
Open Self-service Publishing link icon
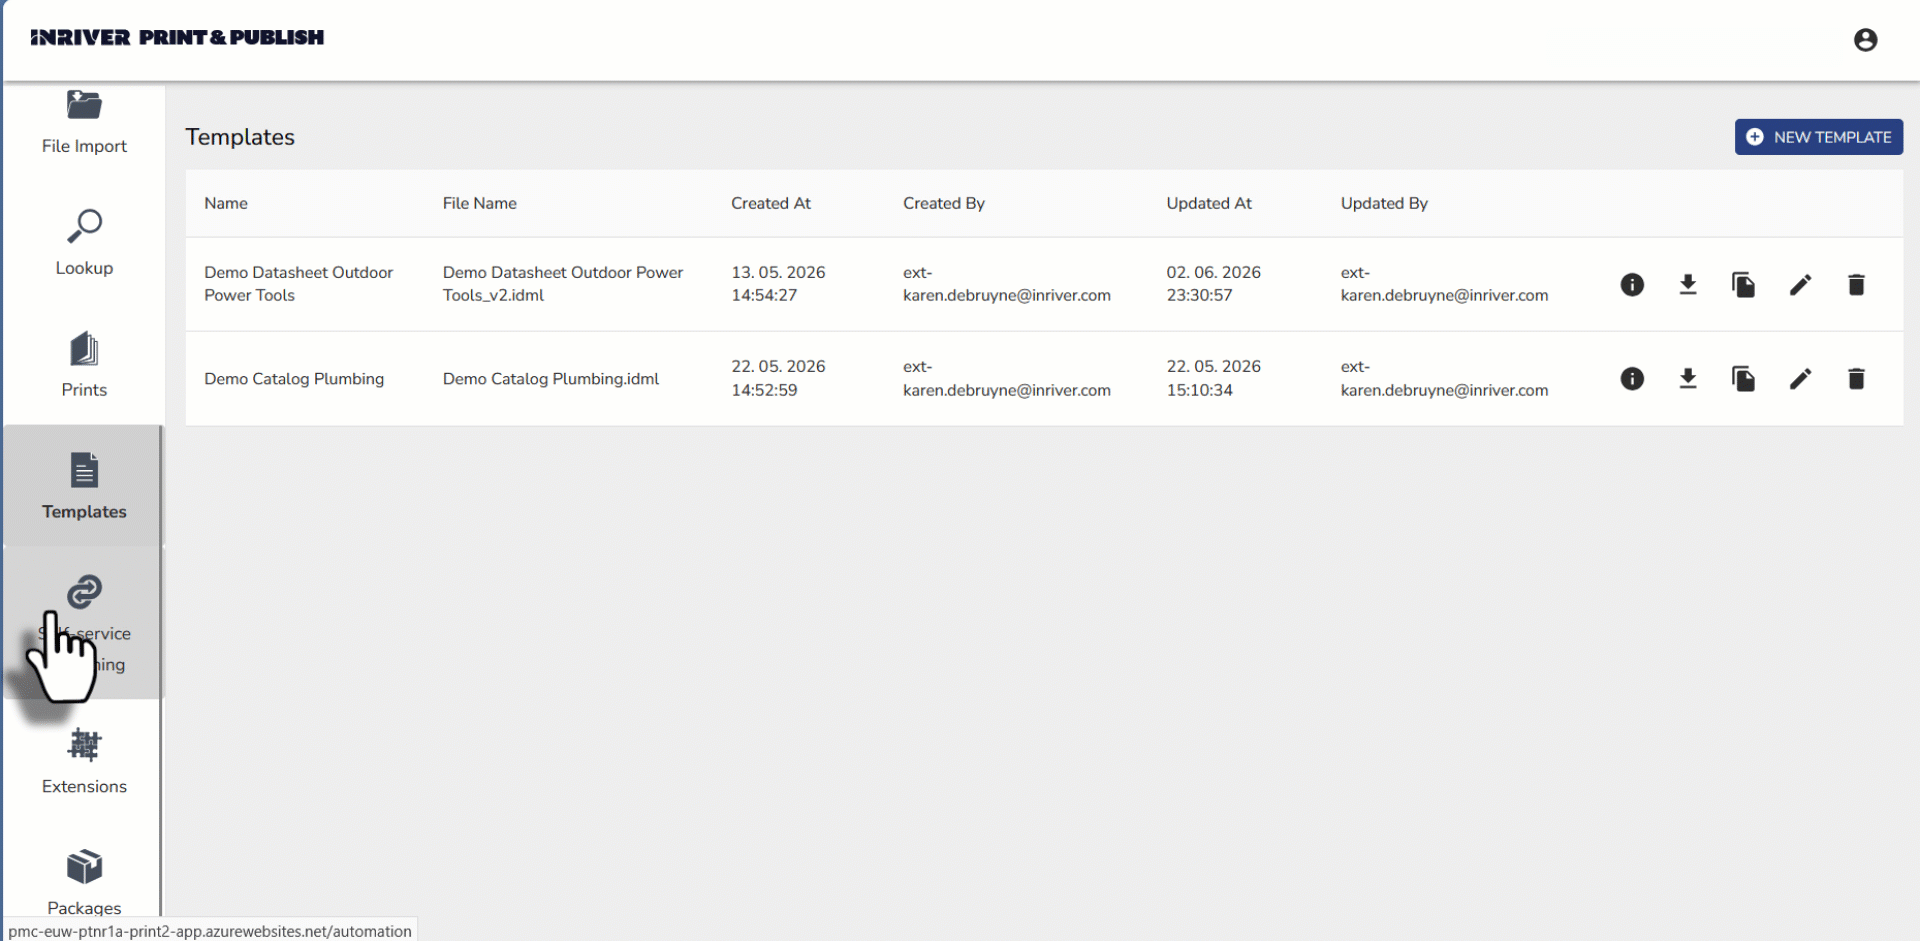pos(84,592)
